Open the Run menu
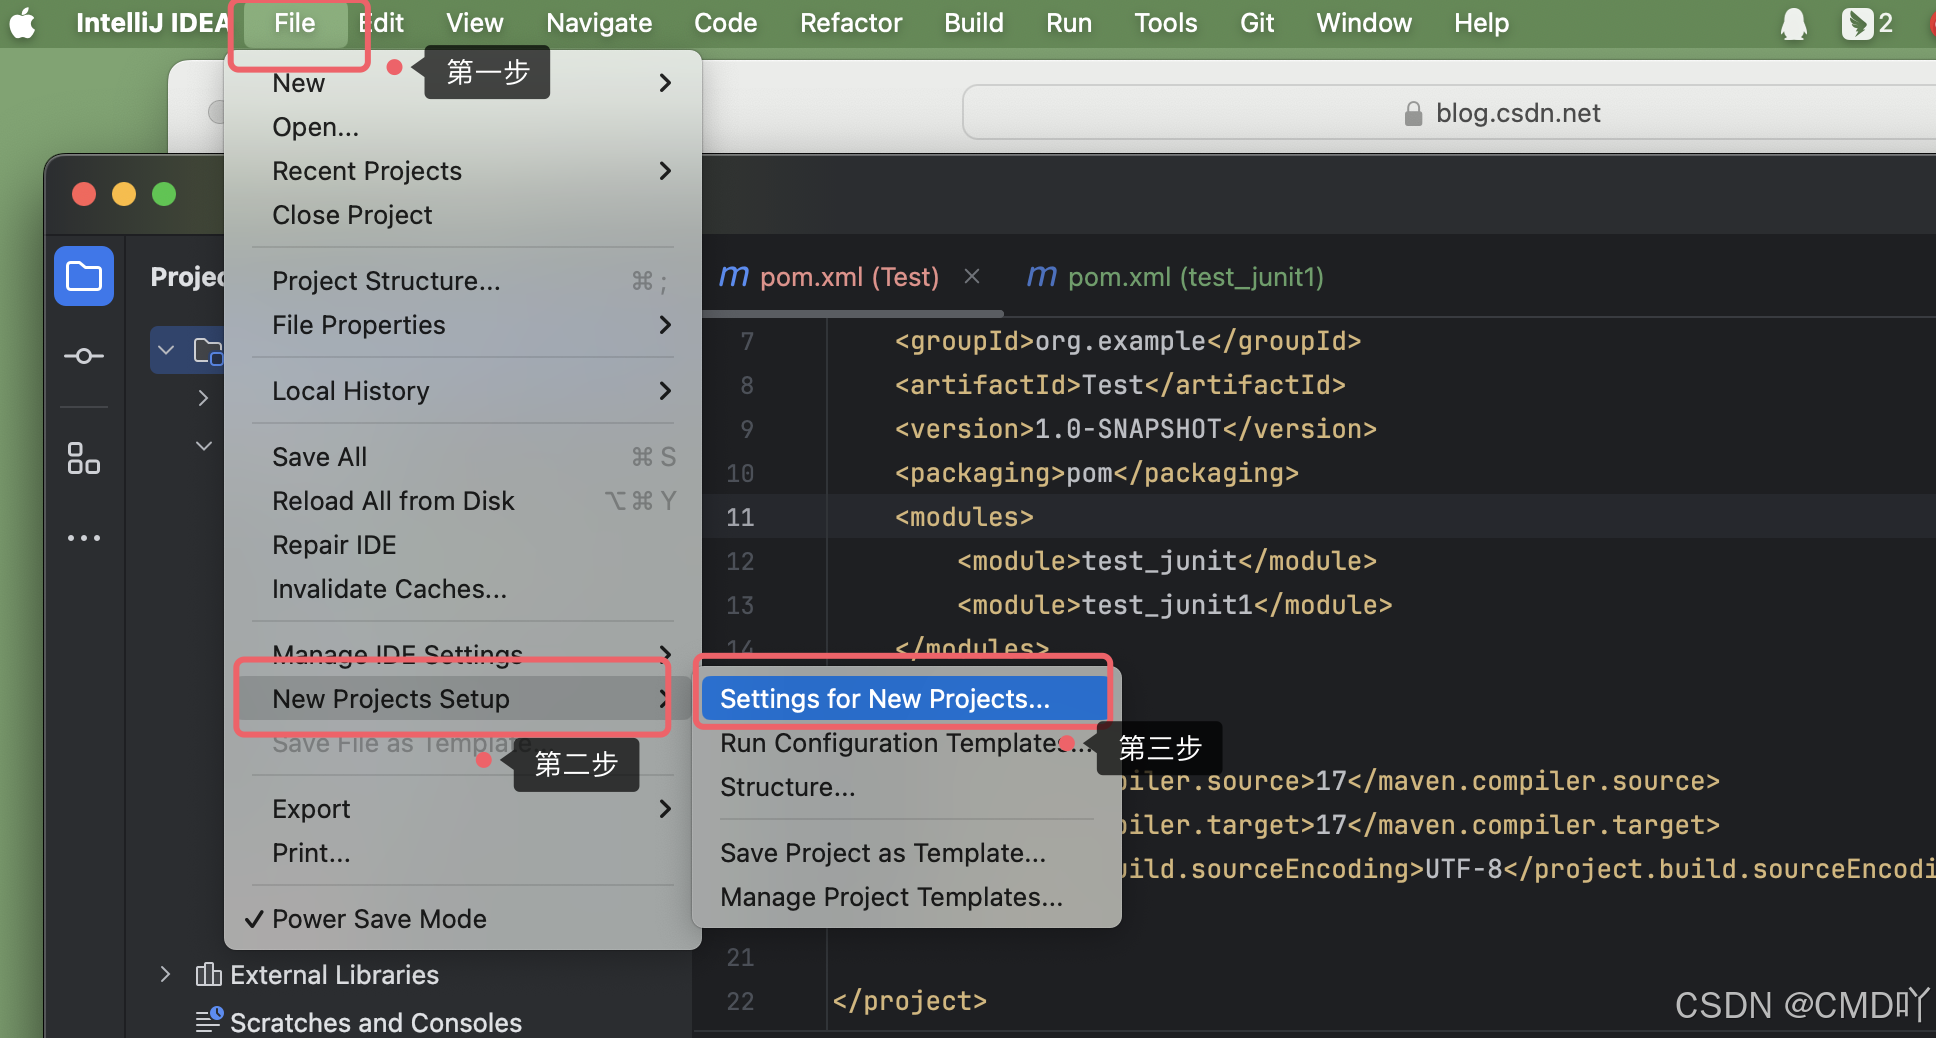The width and height of the screenshot is (1936, 1038). click(x=1069, y=23)
